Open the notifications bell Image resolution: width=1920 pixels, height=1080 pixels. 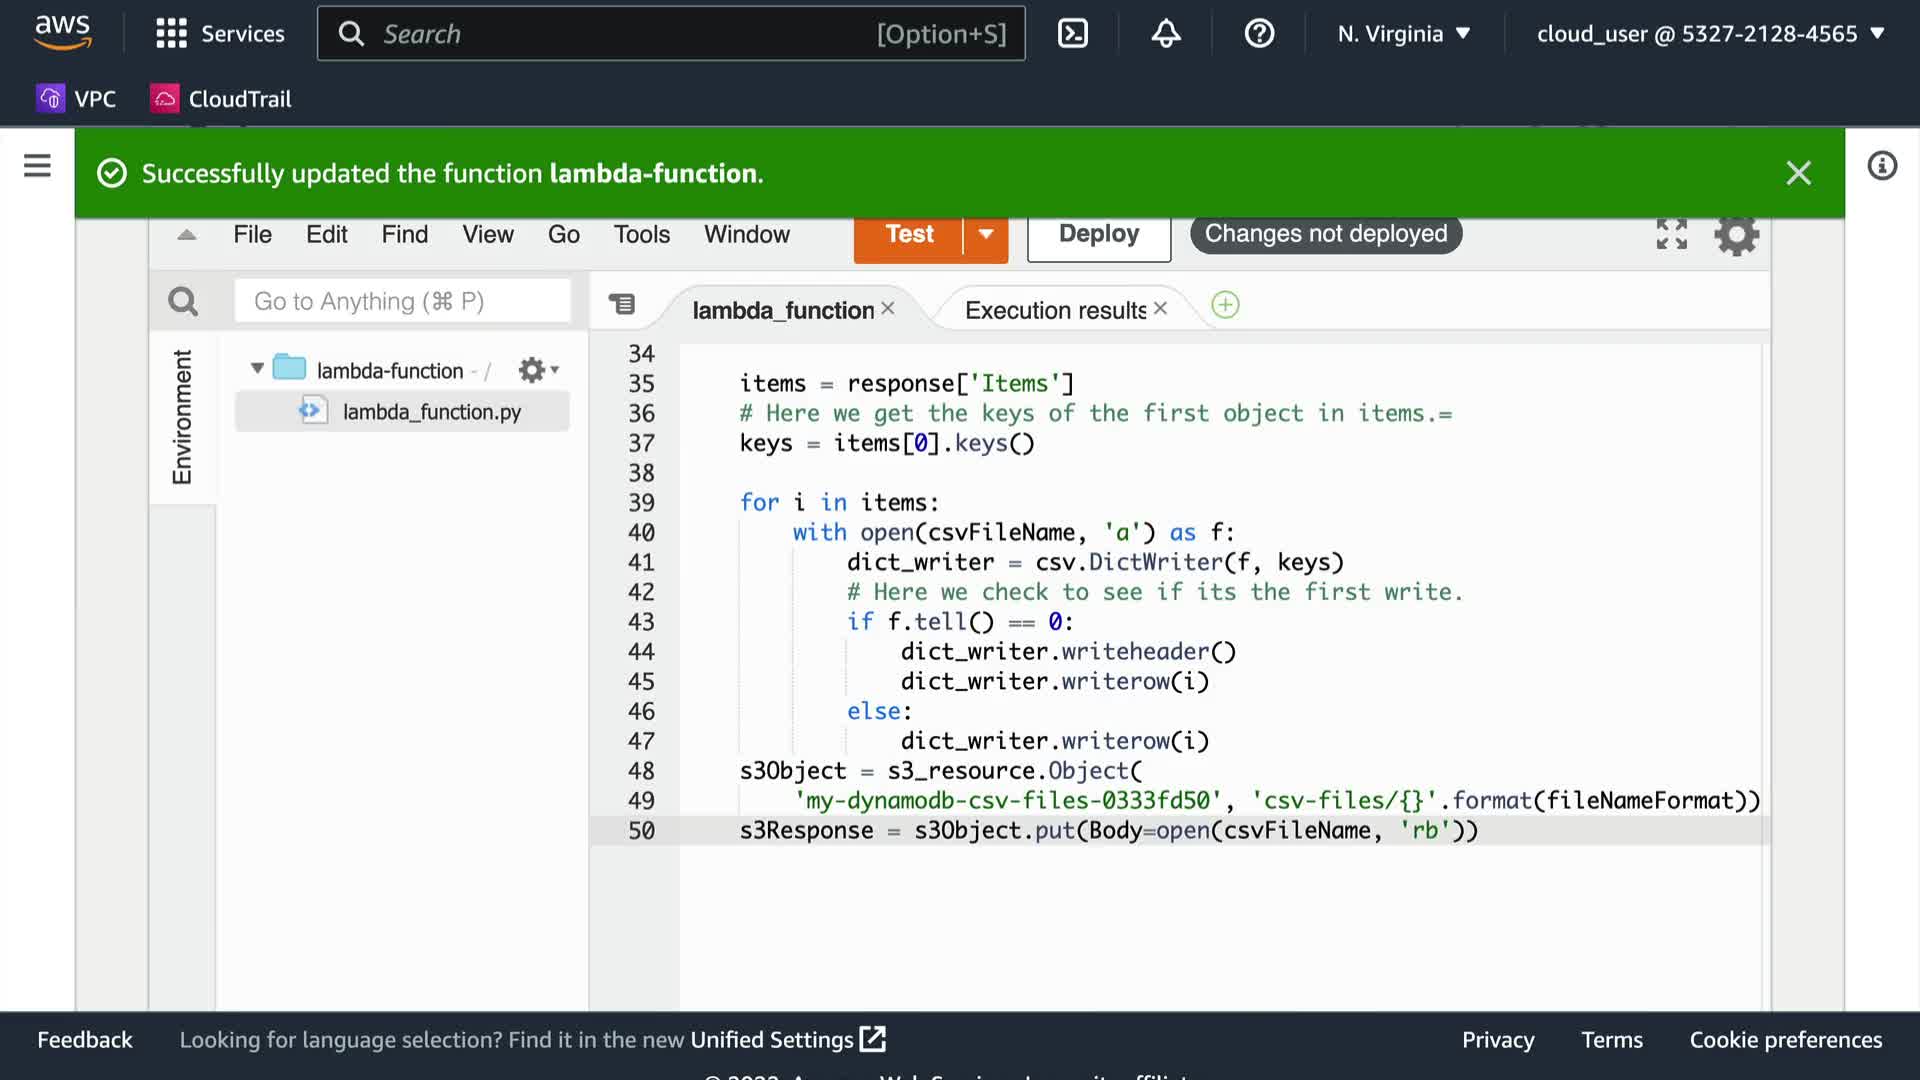(1166, 34)
